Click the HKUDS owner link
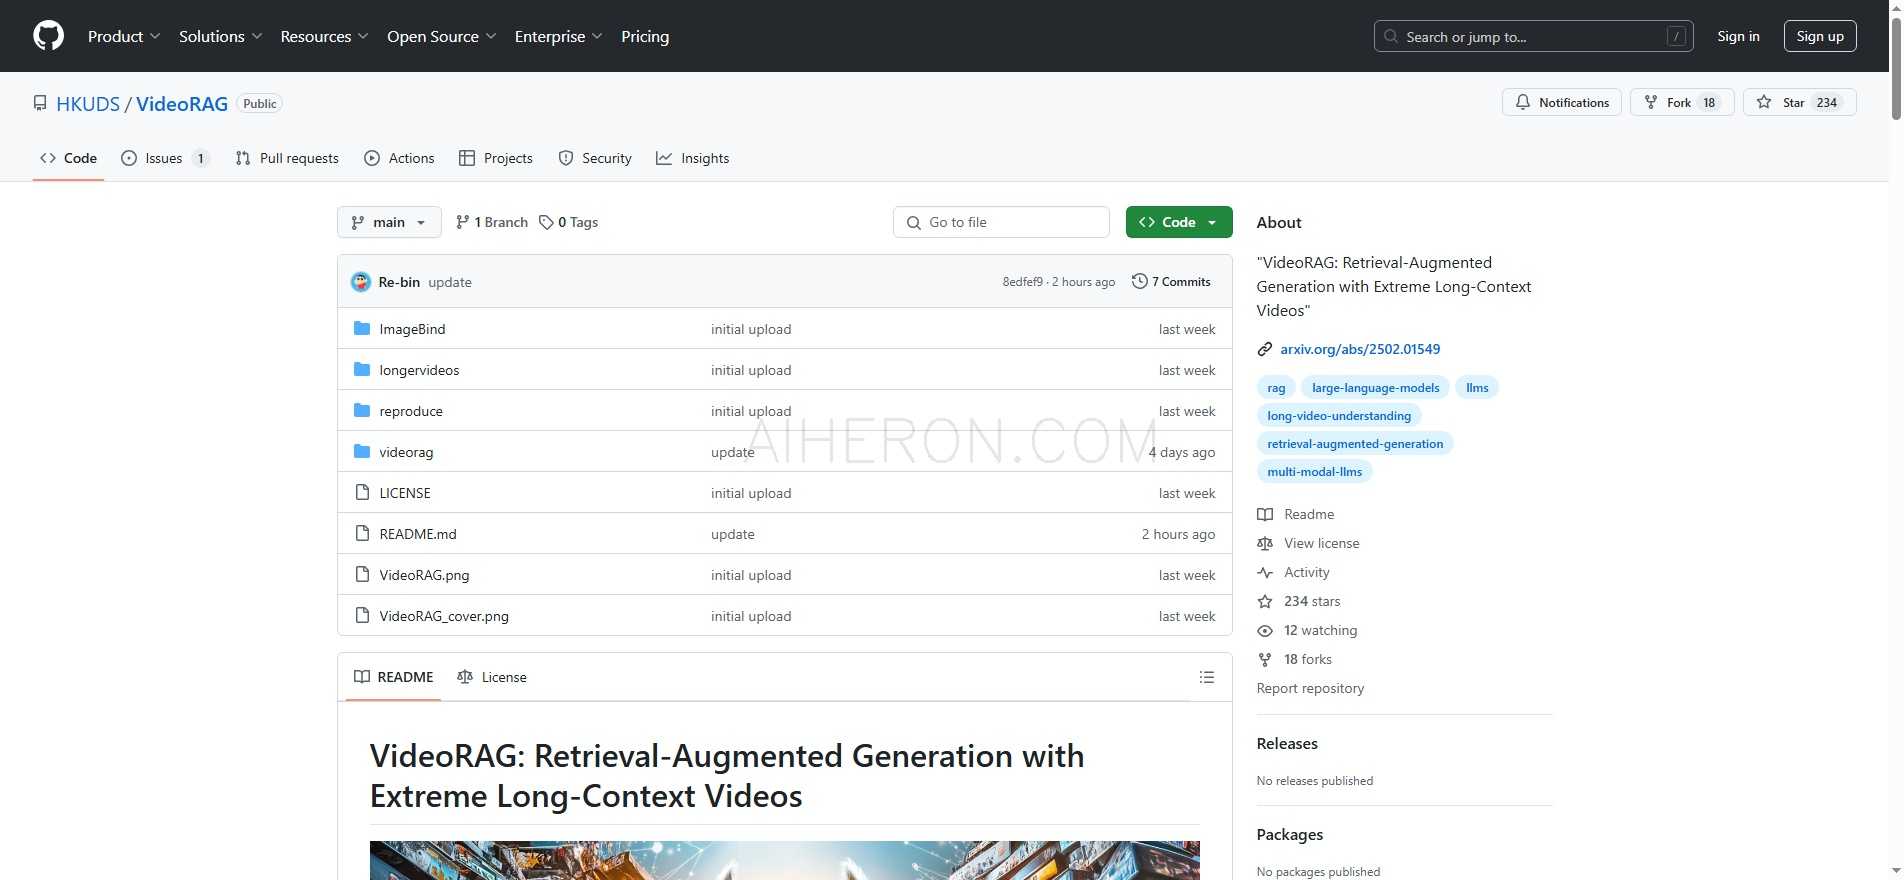The width and height of the screenshot is (1904, 880). pos(88,103)
